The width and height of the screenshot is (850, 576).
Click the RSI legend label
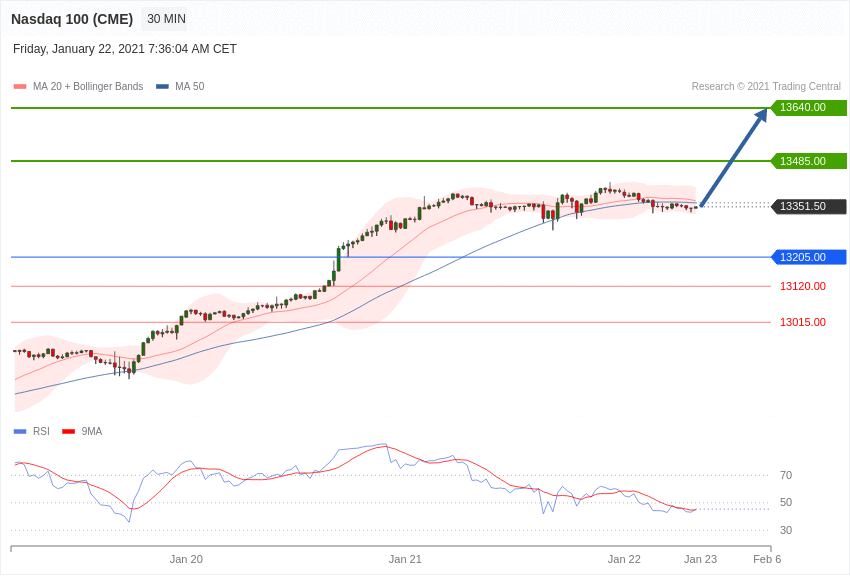(41, 431)
